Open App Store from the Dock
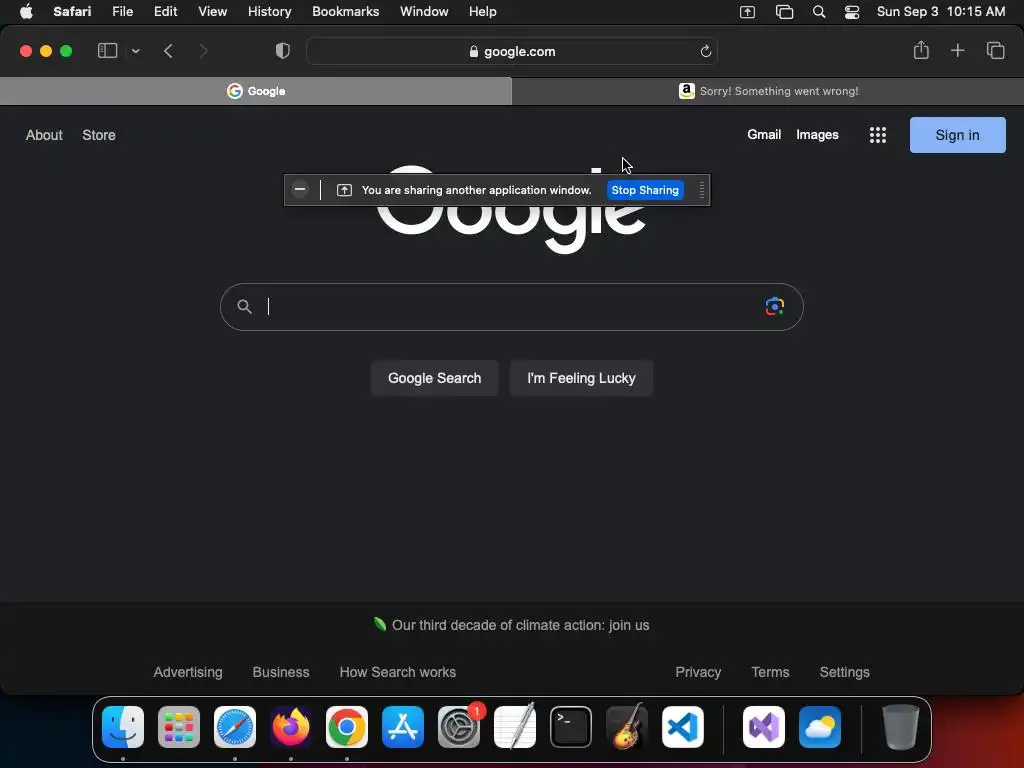The height and width of the screenshot is (768, 1024). pos(403,727)
